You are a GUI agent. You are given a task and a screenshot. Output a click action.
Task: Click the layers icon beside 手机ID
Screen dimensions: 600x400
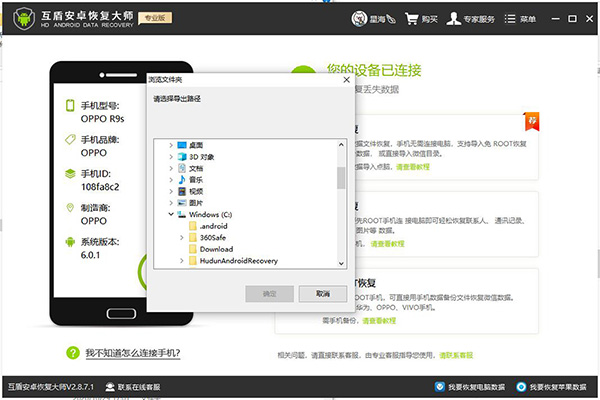(x=70, y=173)
